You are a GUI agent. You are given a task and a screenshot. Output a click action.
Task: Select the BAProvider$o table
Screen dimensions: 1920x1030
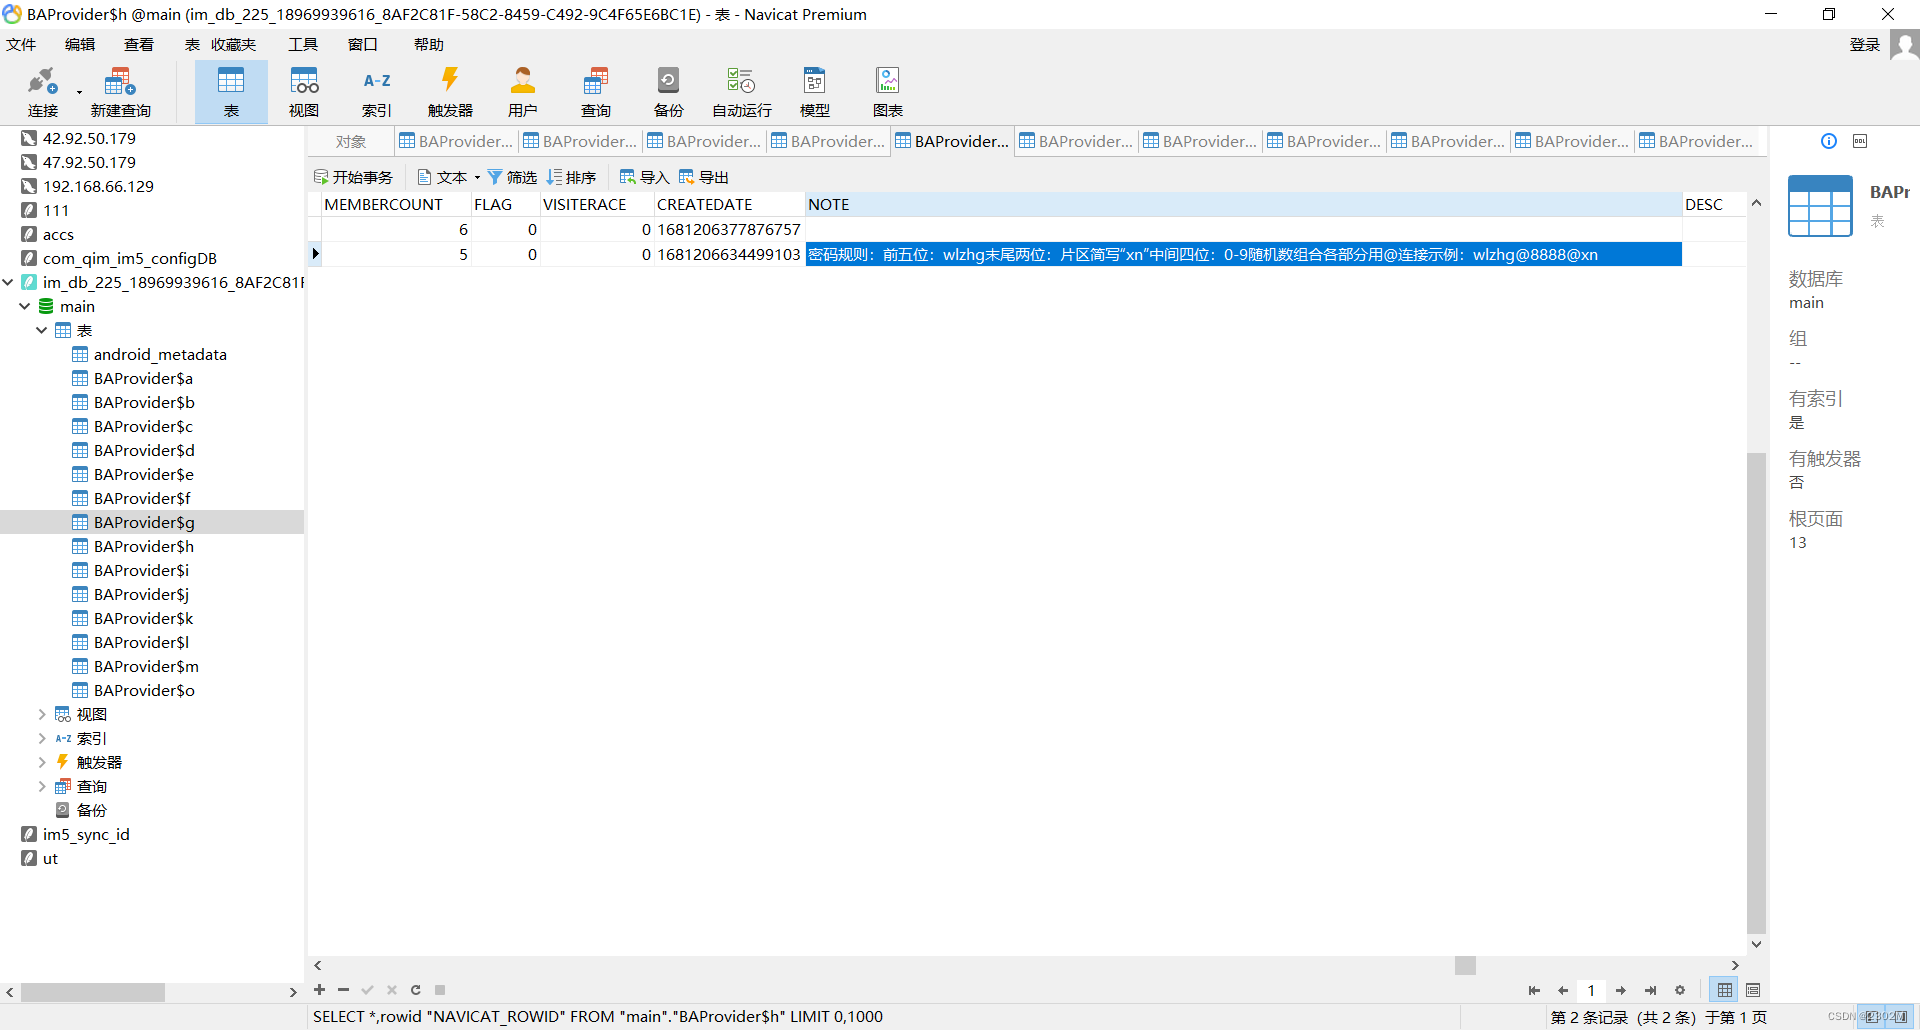pos(144,690)
